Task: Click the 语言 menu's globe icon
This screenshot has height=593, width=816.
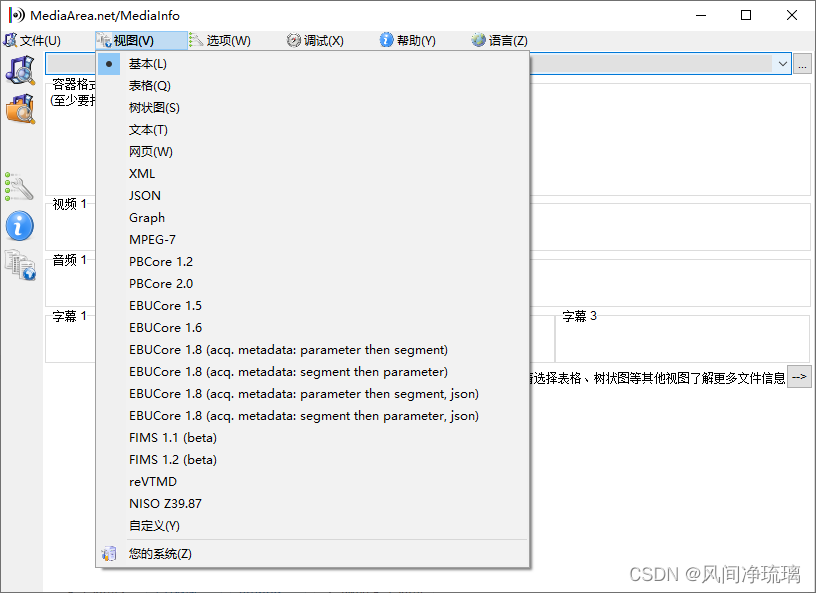Action: click(478, 40)
